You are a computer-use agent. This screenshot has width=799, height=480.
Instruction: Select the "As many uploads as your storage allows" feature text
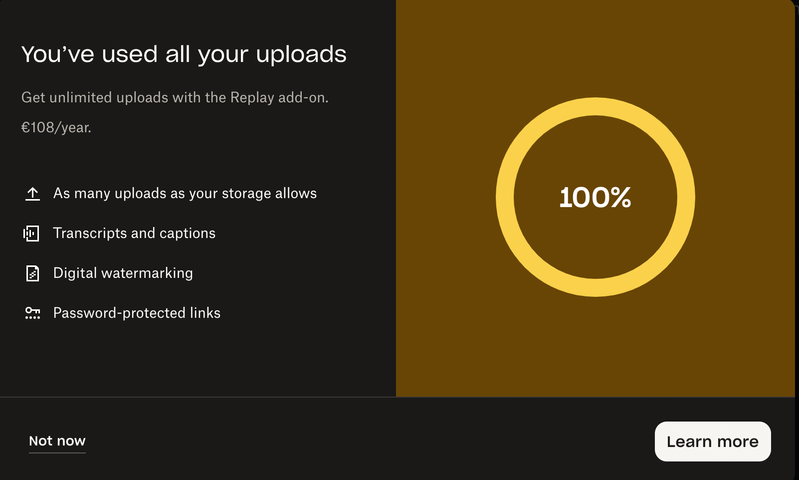(x=184, y=193)
